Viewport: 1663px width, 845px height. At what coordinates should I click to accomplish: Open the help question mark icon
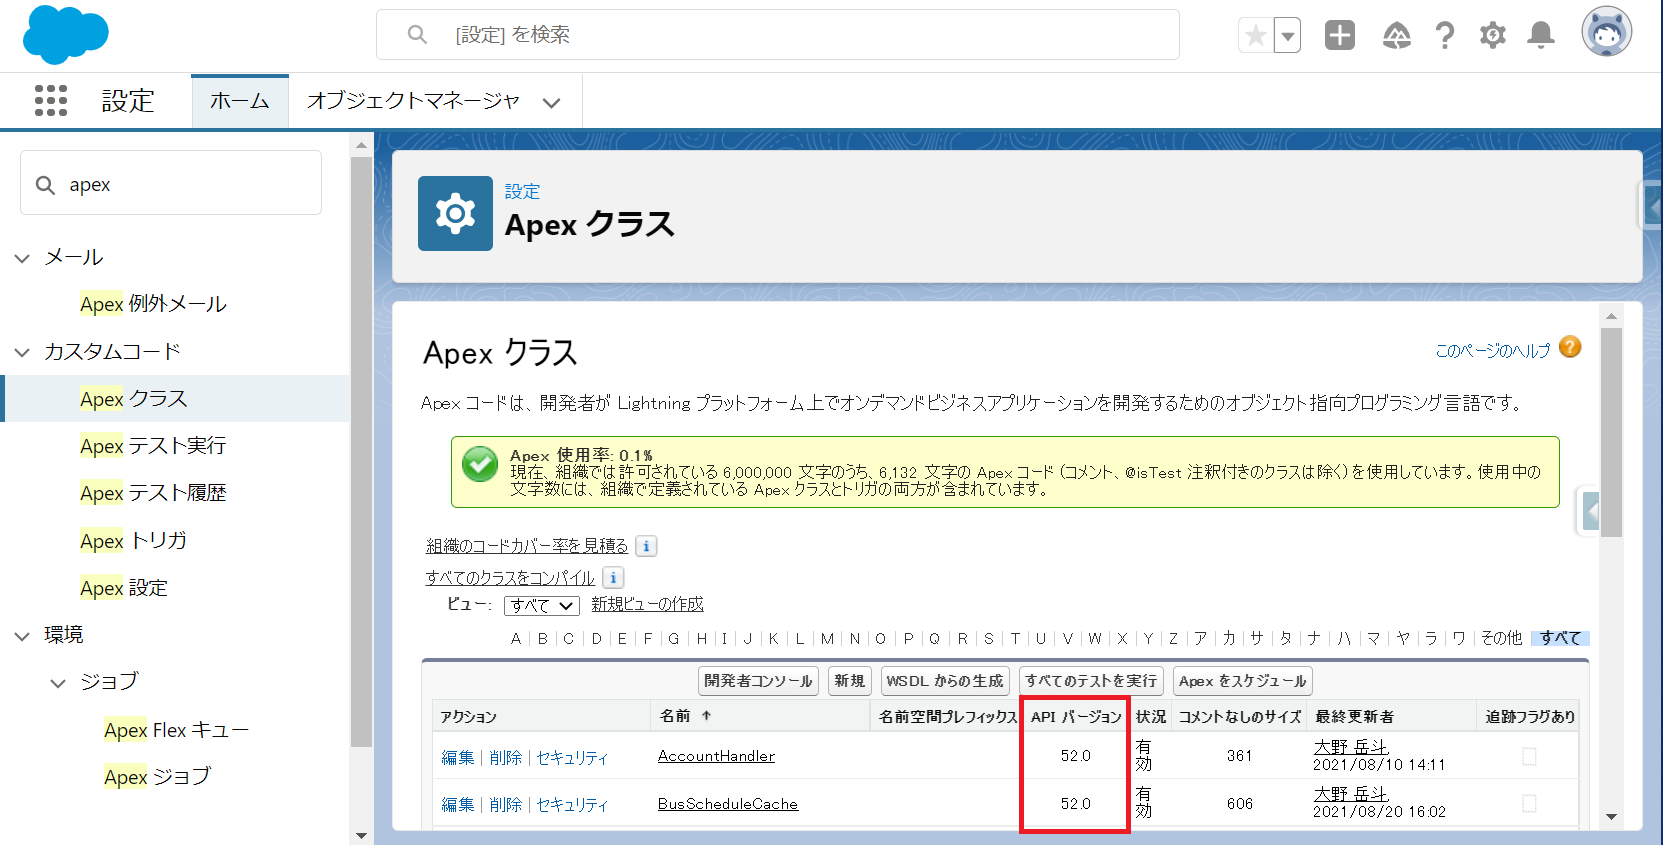click(x=1444, y=36)
